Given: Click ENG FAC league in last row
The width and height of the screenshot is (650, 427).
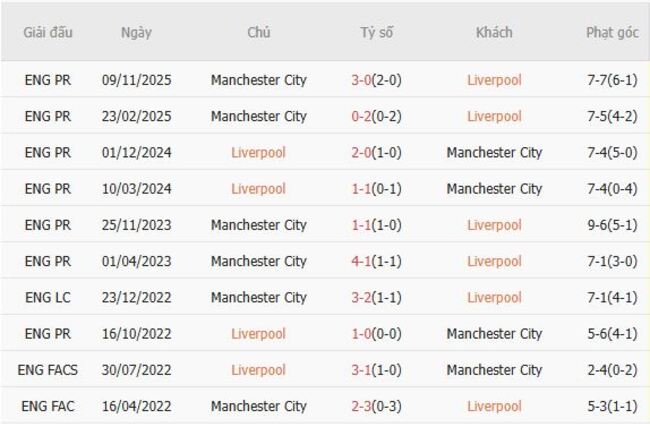Looking at the screenshot, I should pos(47,406).
